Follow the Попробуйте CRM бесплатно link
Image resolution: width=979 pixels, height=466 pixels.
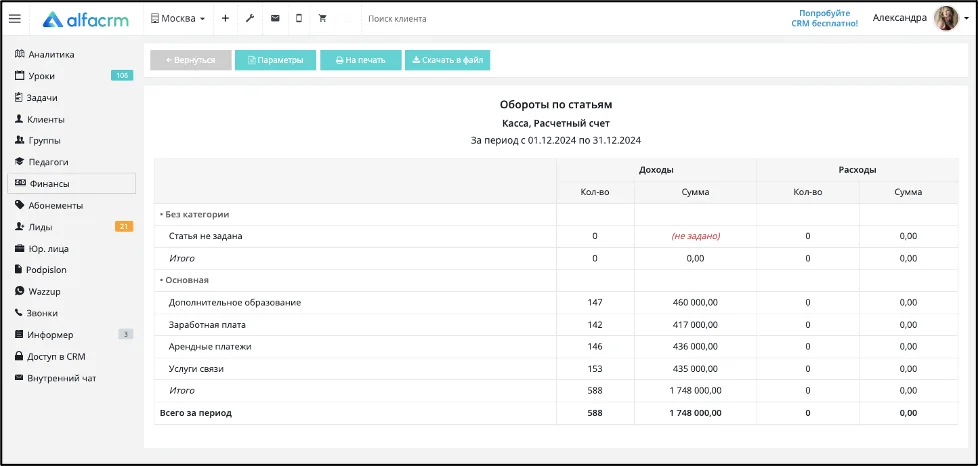coord(825,18)
